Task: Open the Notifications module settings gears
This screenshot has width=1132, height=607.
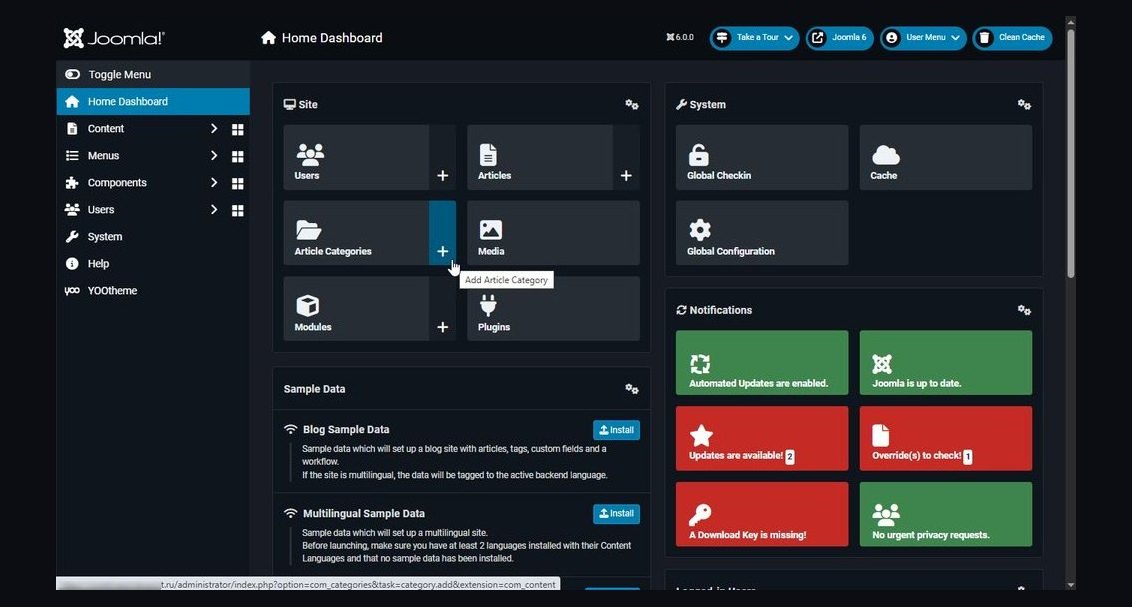Action: 1024,310
